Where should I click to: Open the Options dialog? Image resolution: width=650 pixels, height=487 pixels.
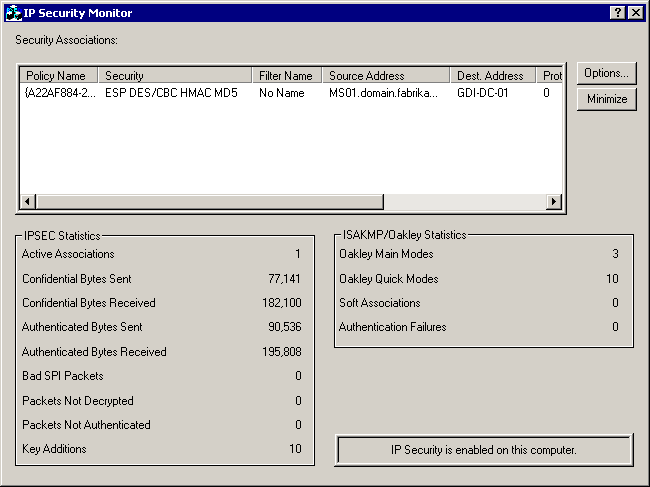click(x=606, y=74)
